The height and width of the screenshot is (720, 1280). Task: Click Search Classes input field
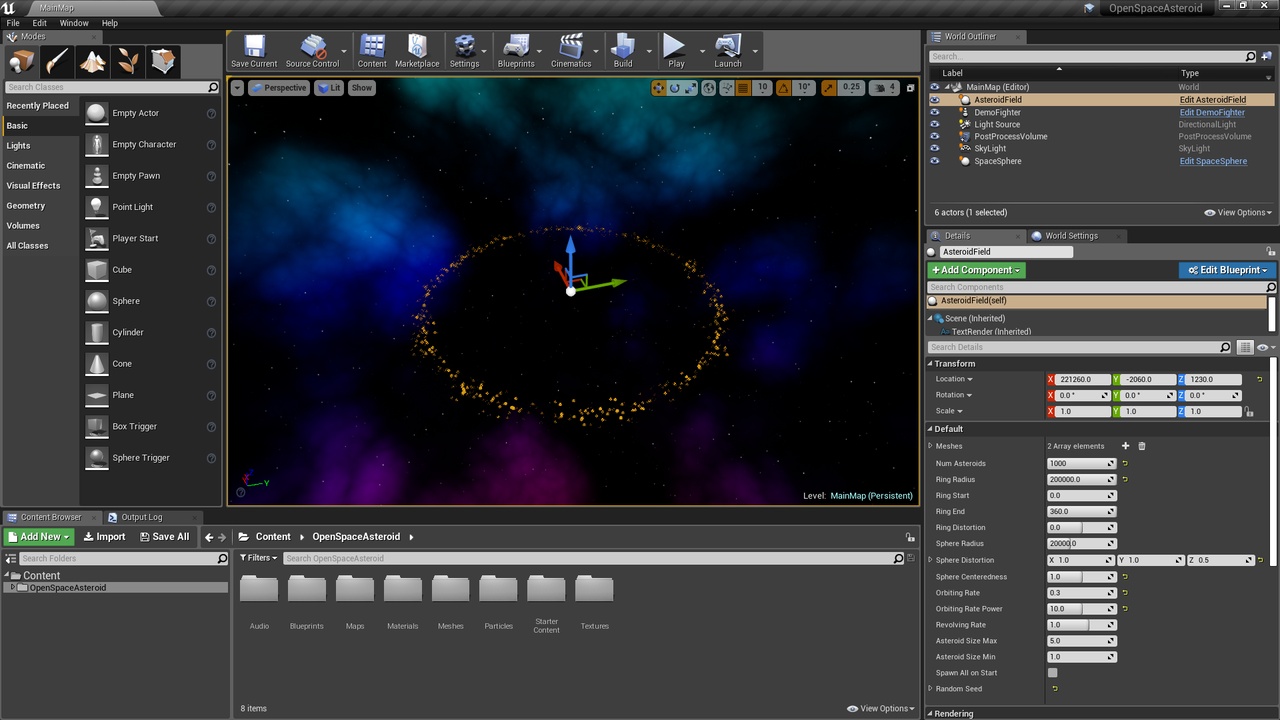click(x=112, y=88)
